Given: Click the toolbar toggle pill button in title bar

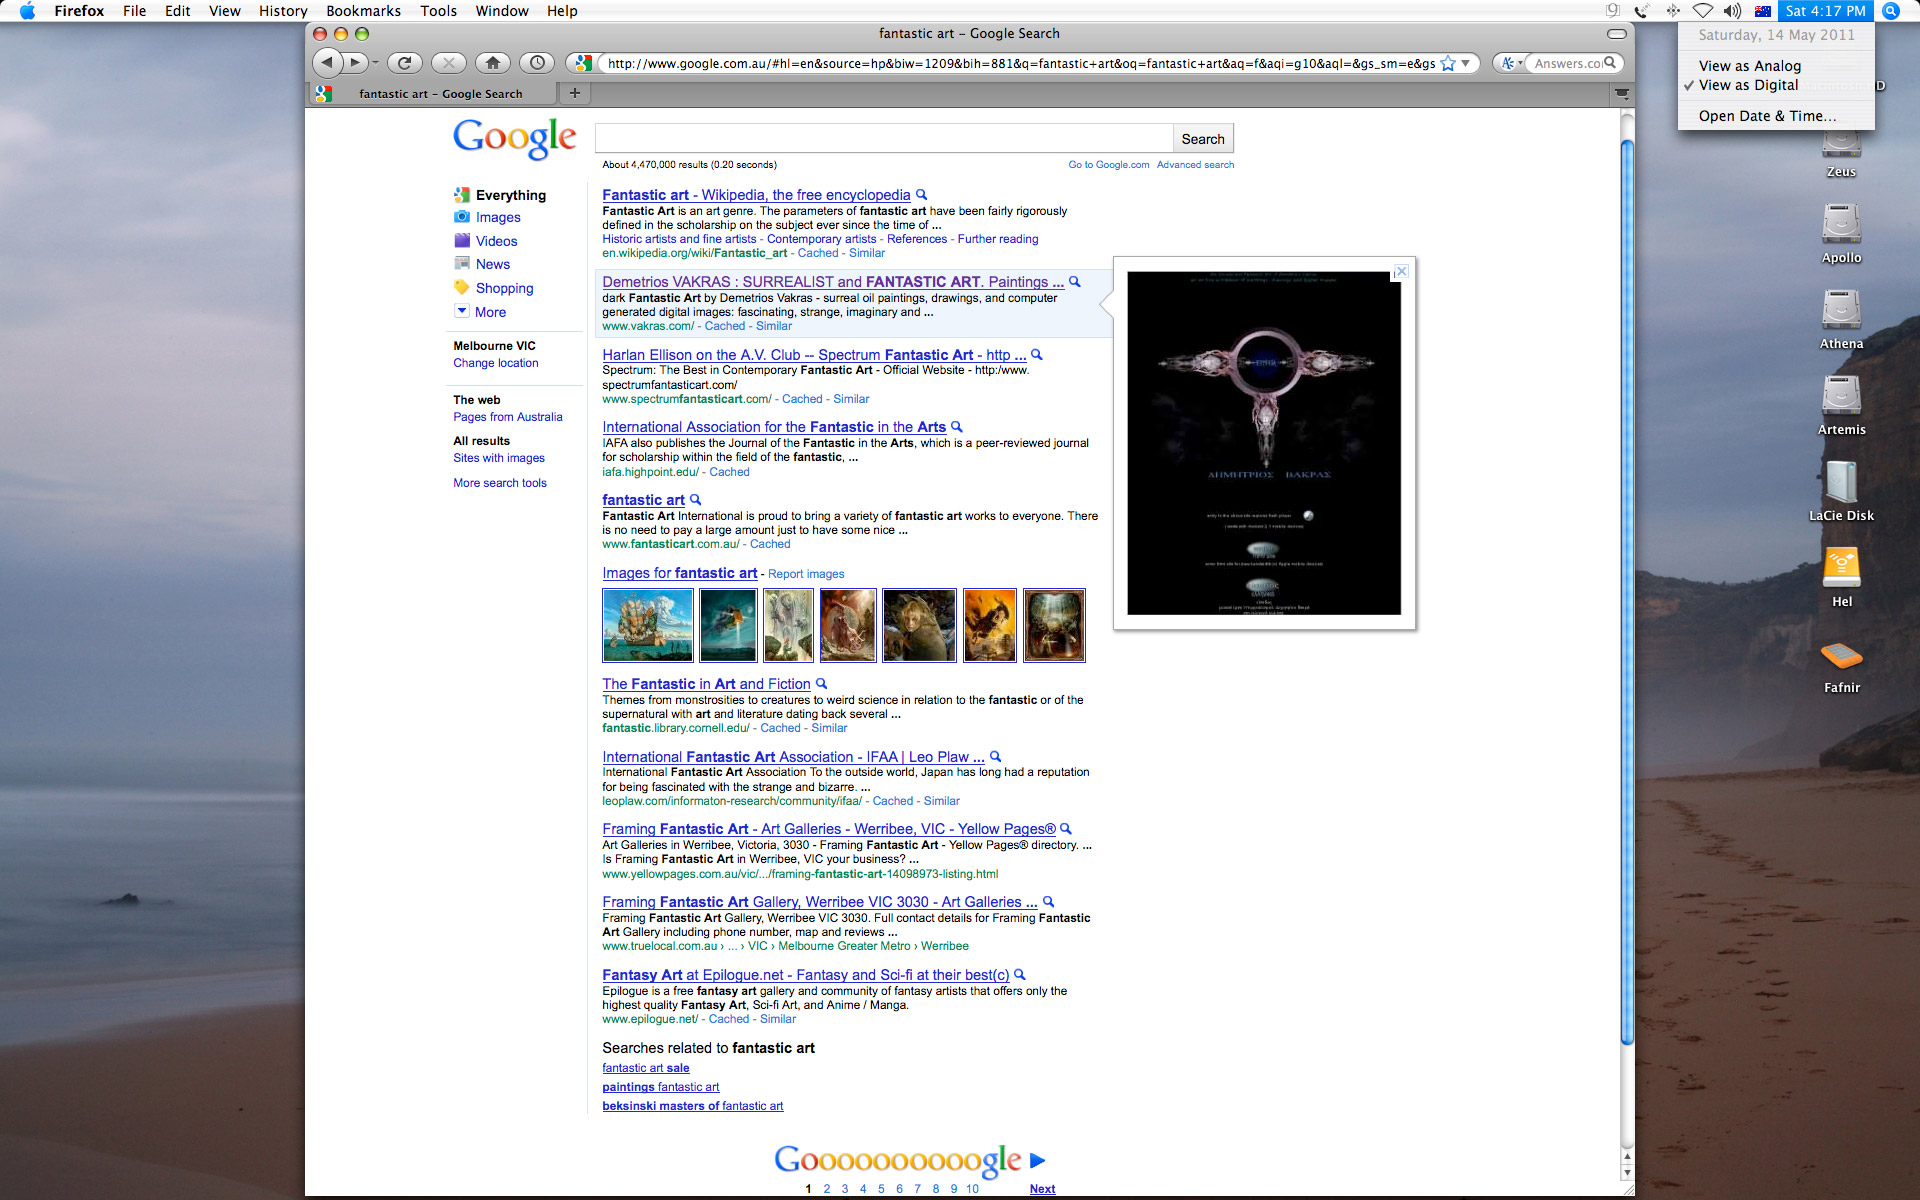Looking at the screenshot, I should pos(1616,33).
